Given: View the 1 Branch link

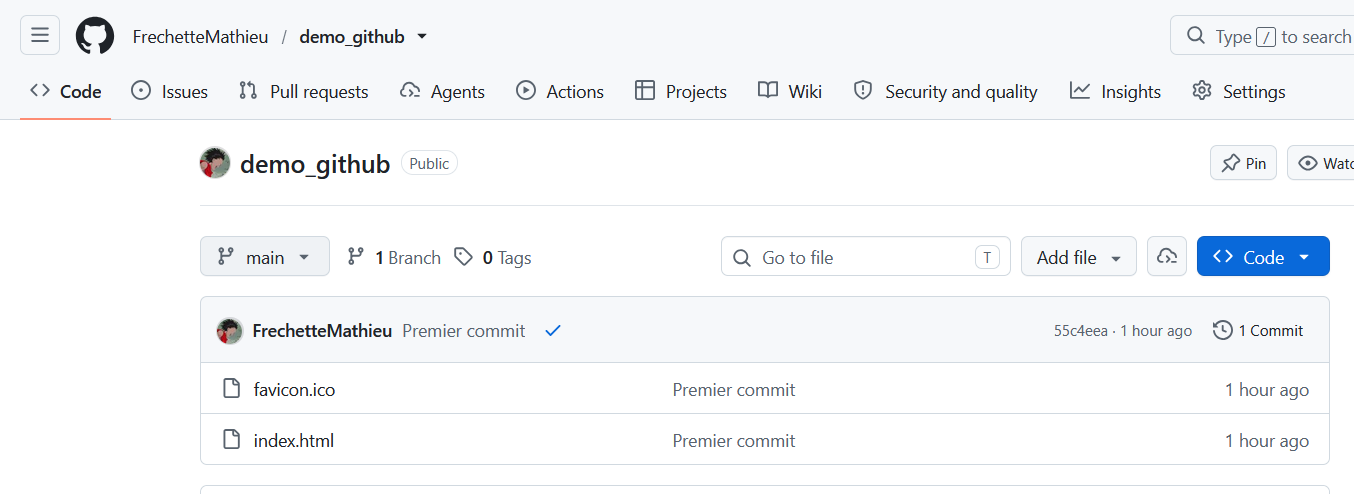Looking at the screenshot, I should 394,257.
